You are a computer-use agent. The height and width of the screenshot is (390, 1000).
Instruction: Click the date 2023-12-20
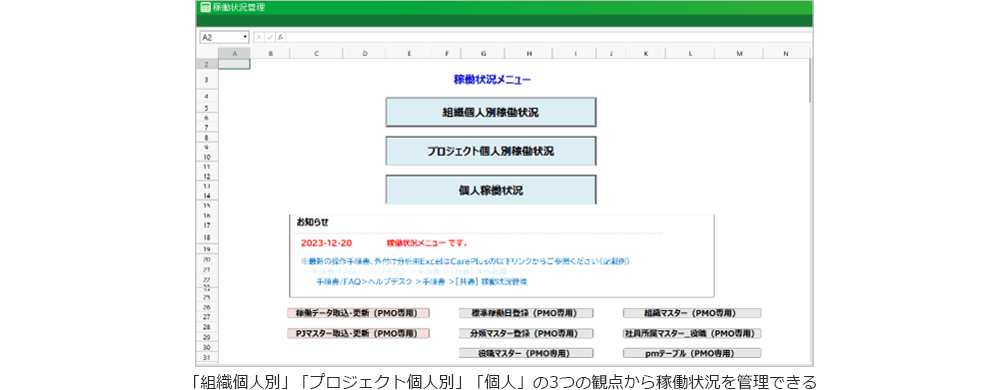[326, 243]
